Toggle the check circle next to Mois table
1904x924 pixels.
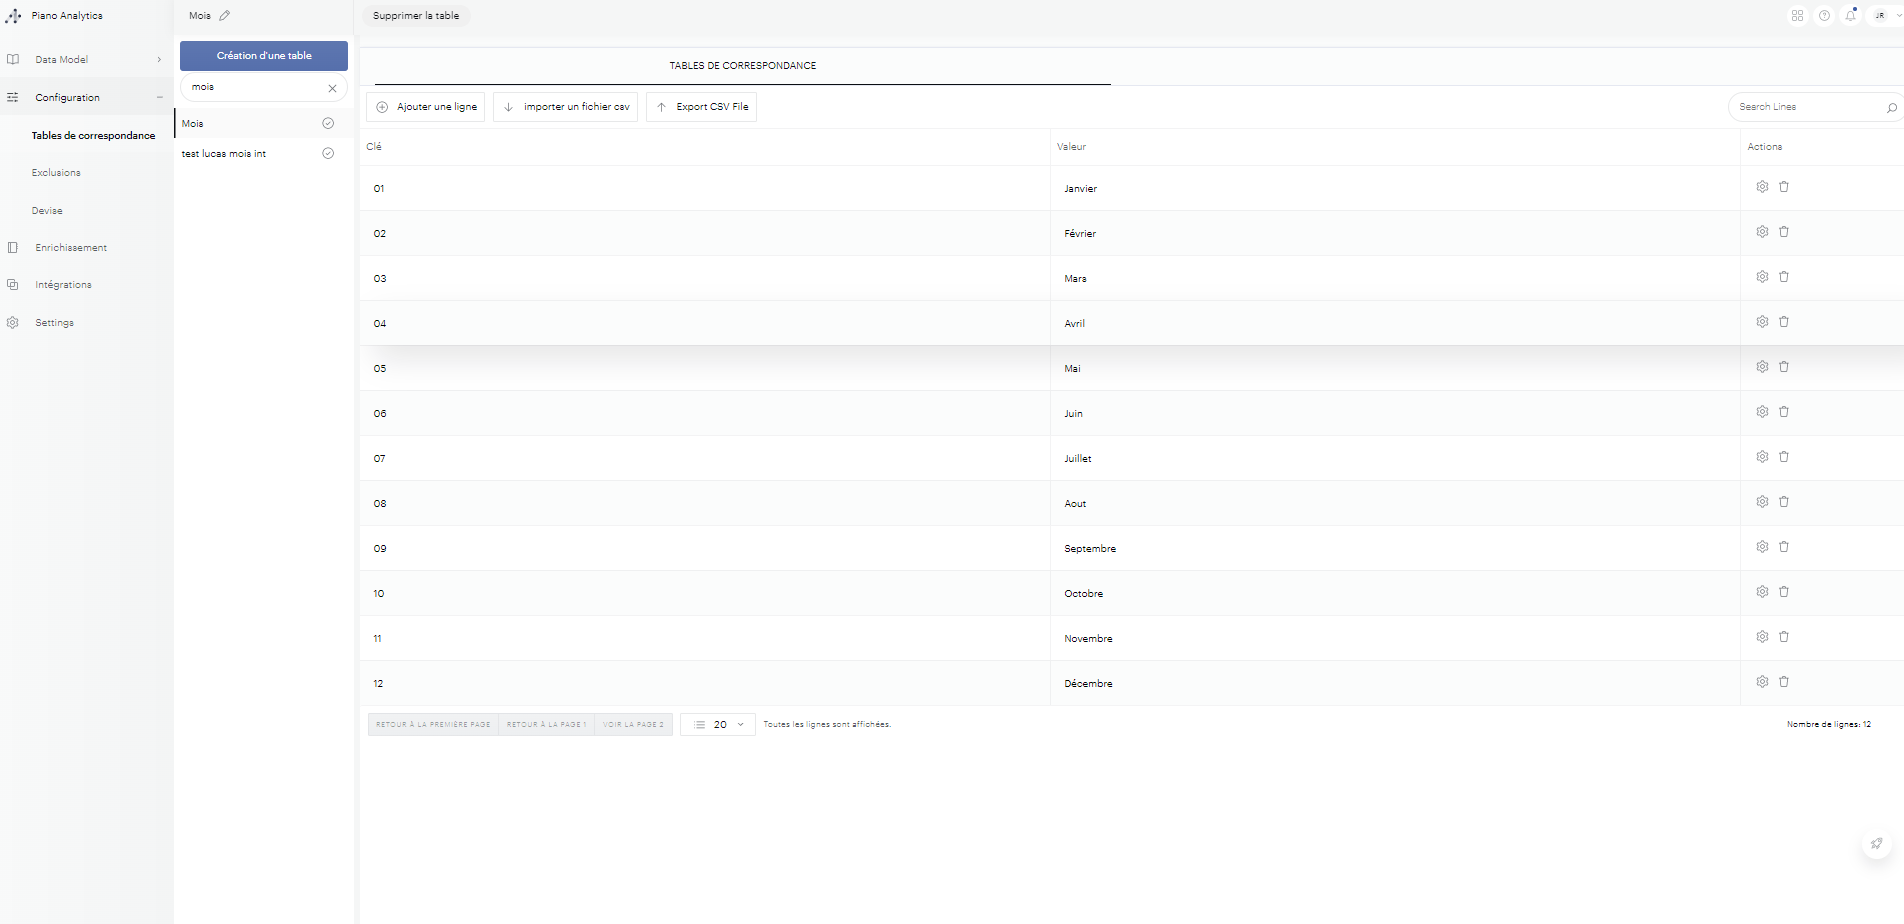(328, 124)
